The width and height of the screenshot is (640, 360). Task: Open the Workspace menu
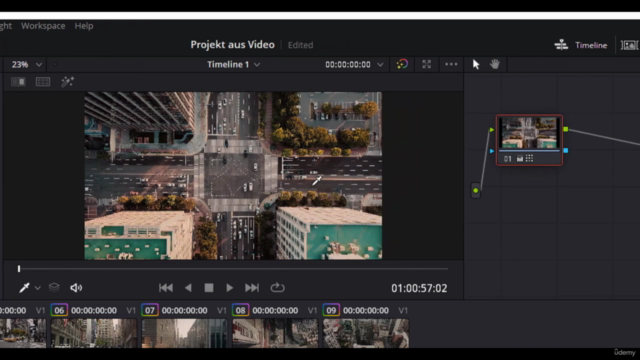(x=43, y=26)
